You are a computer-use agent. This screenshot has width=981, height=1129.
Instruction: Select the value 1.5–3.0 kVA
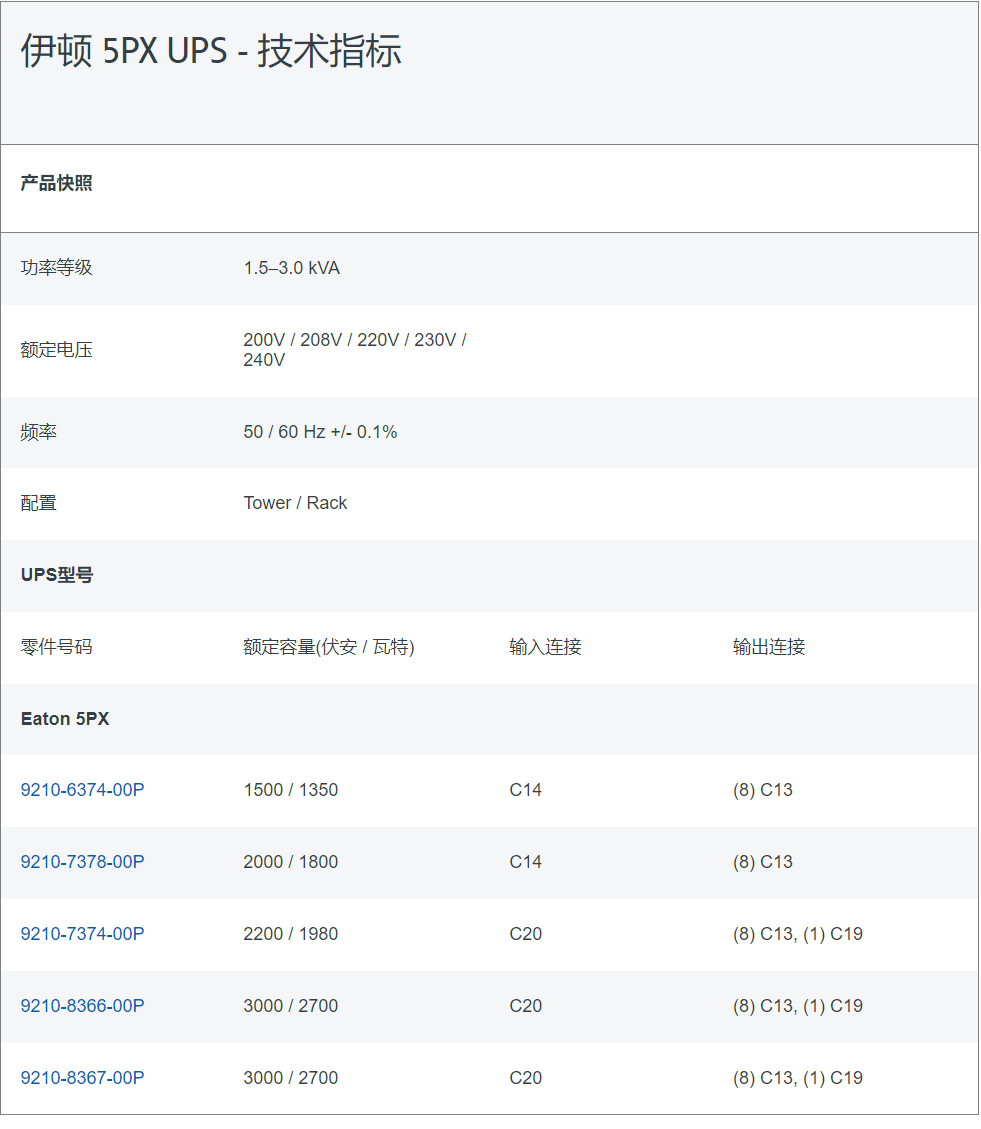tap(292, 268)
